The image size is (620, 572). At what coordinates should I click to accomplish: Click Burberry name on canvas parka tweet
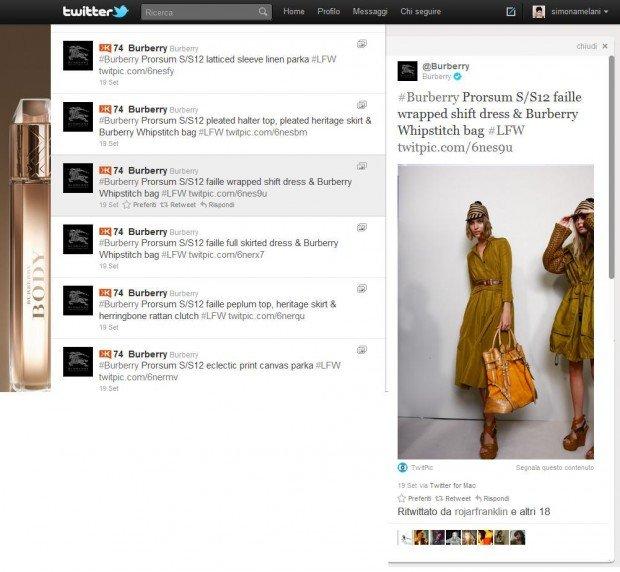click(x=147, y=354)
